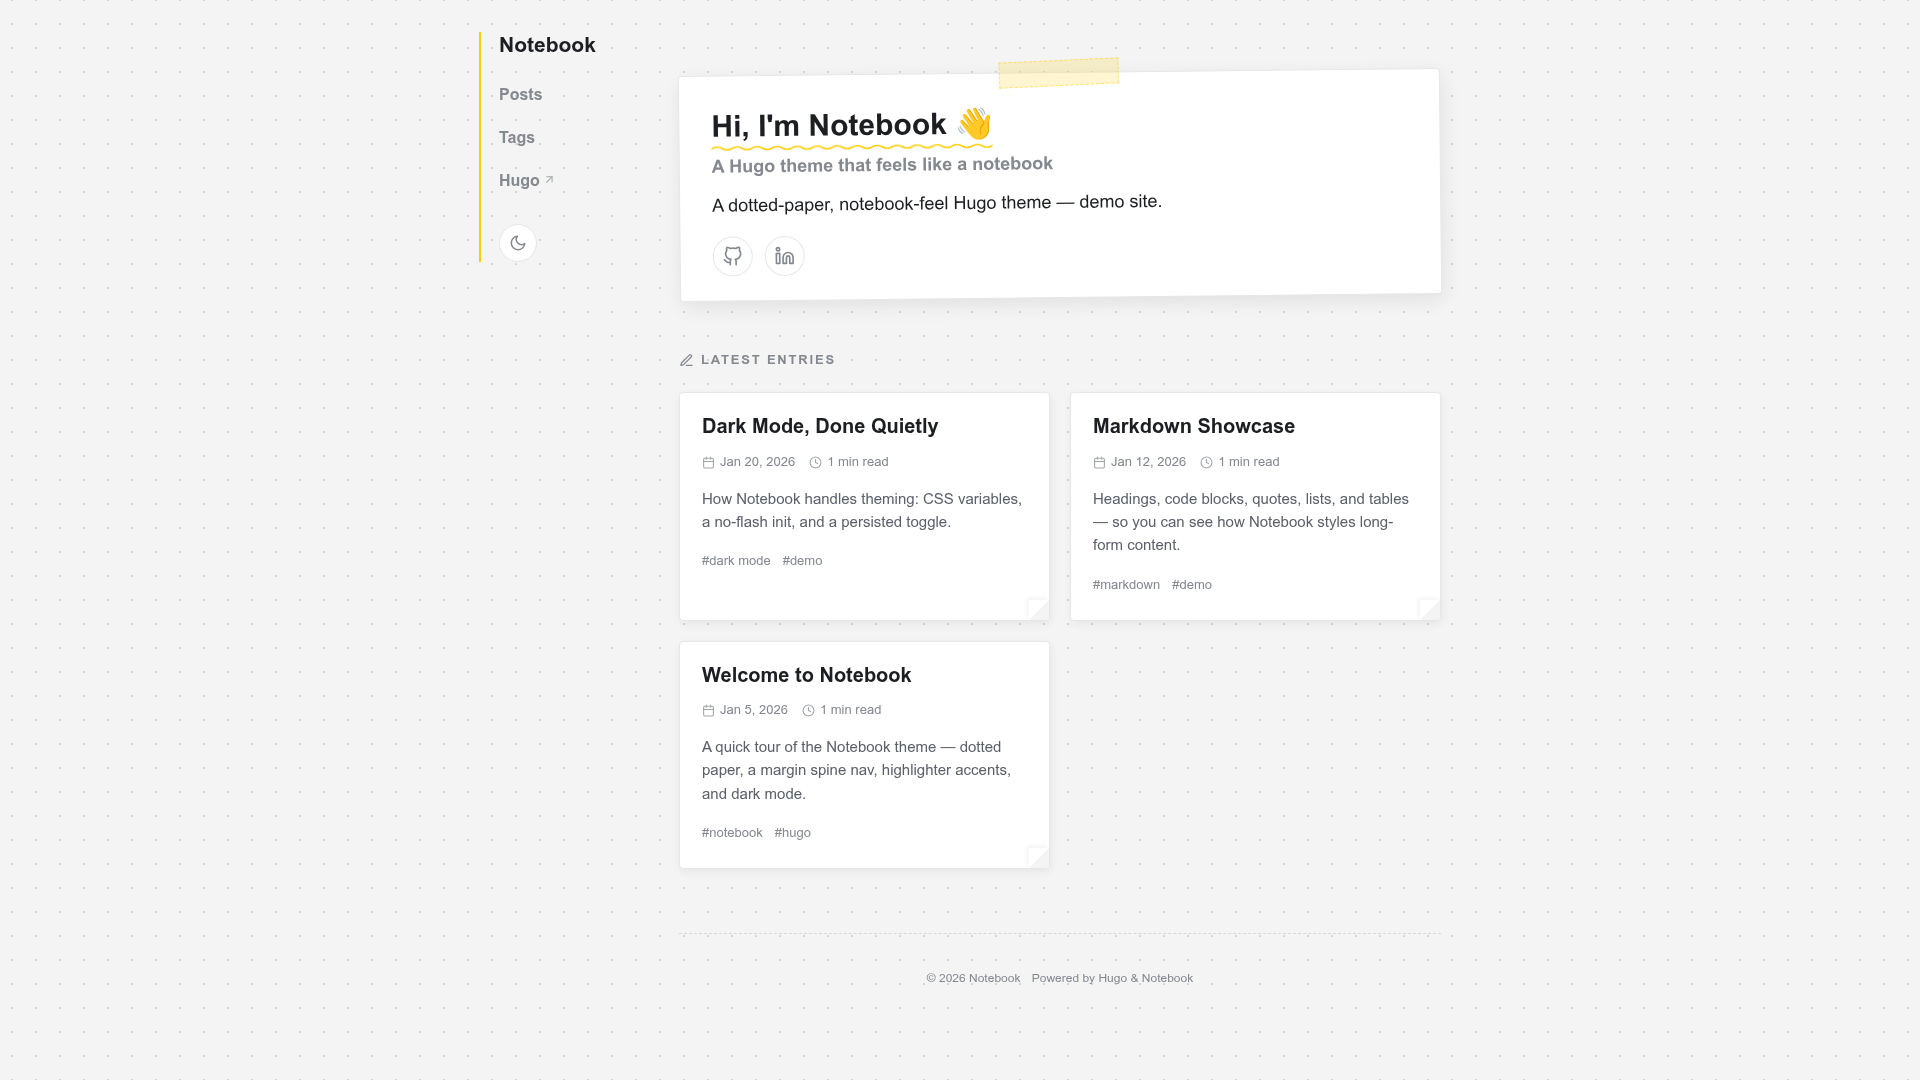Open the Dark Mode, Done Quietly post
Viewport: 1920px width, 1080px height.
click(x=820, y=426)
